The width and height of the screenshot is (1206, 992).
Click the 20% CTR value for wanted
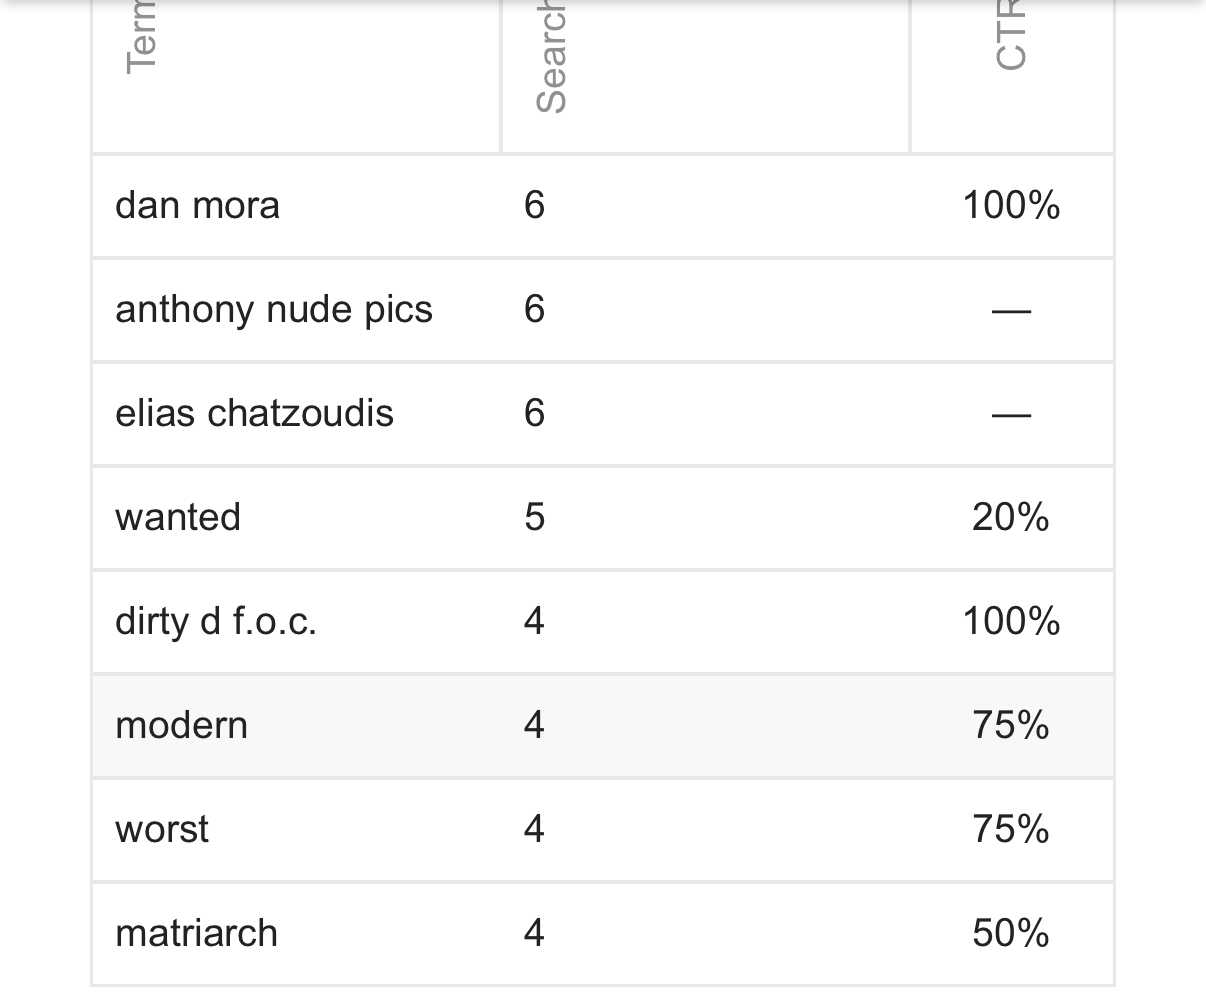[x=1011, y=518]
